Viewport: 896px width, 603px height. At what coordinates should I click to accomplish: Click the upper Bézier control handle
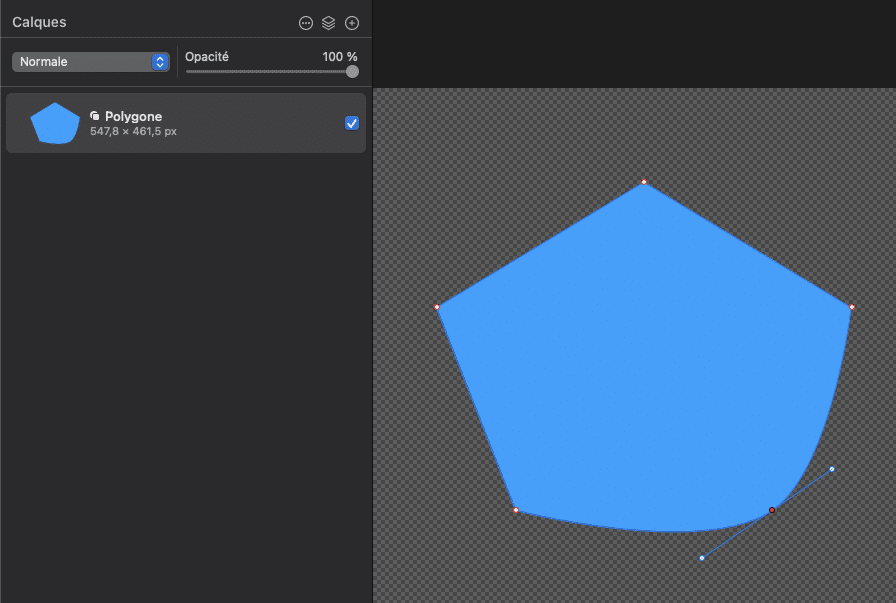pos(832,469)
